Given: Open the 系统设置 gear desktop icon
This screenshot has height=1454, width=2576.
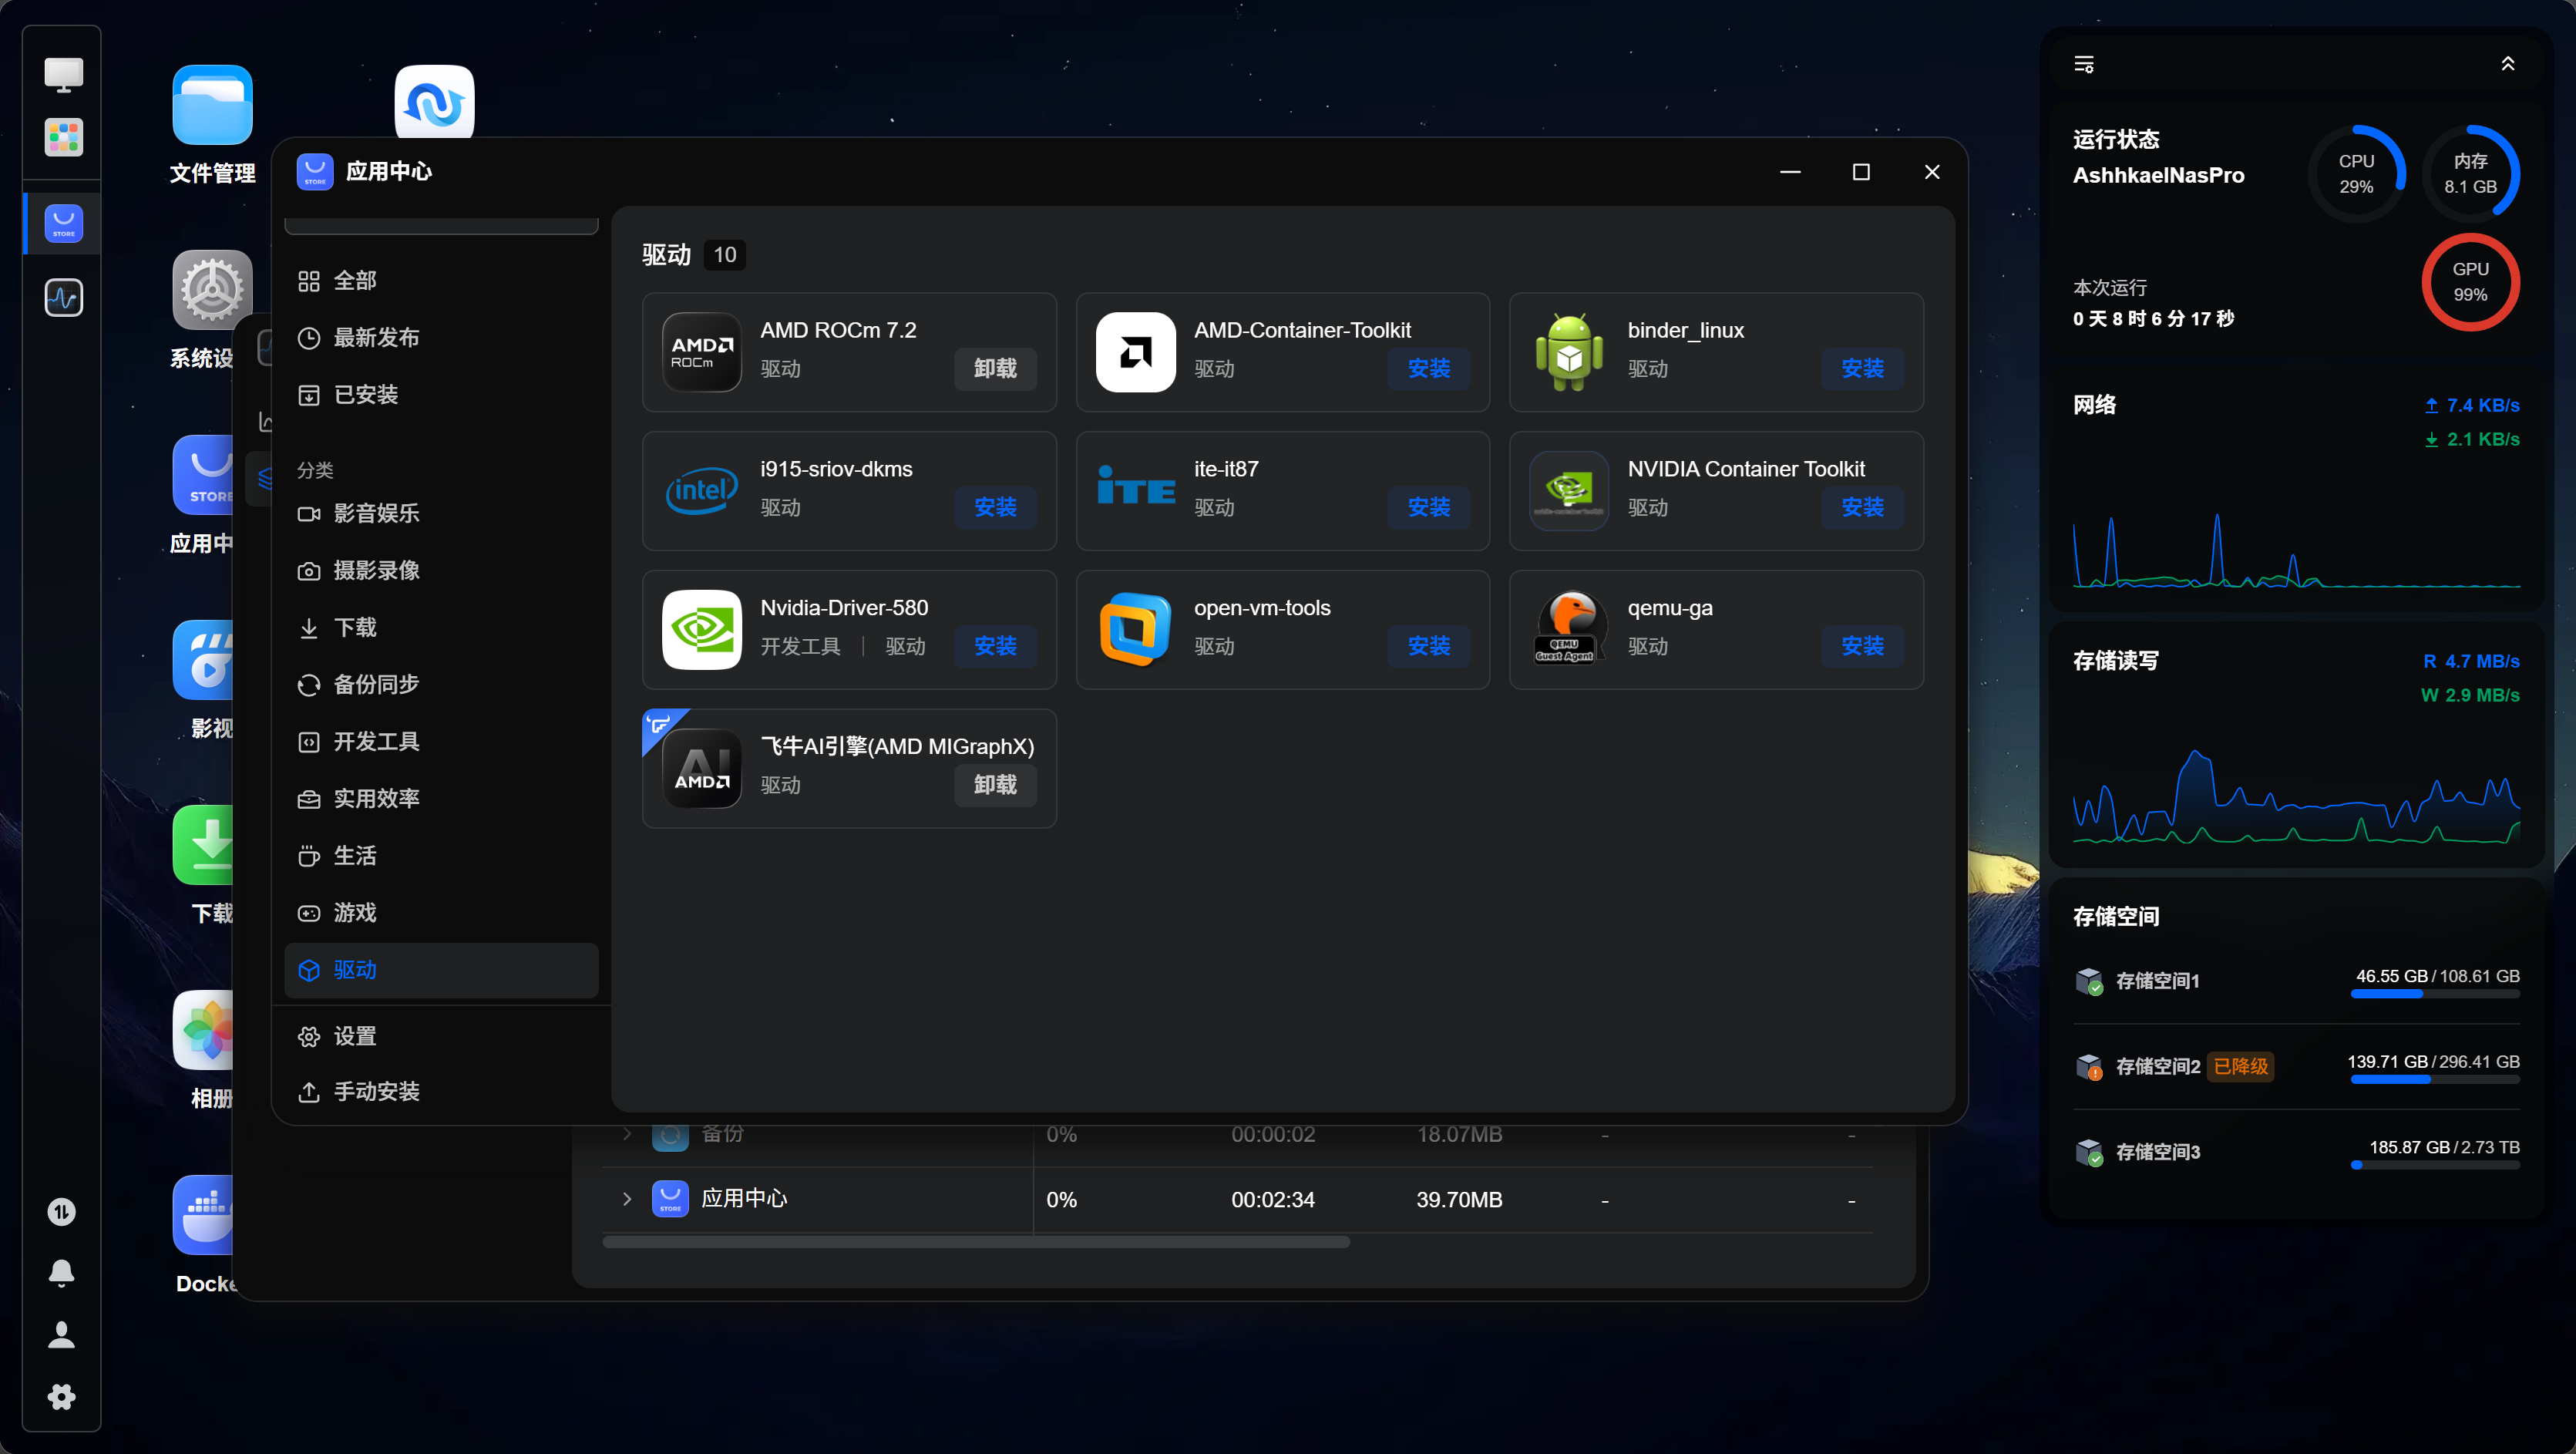Looking at the screenshot, I should (212, 290).
